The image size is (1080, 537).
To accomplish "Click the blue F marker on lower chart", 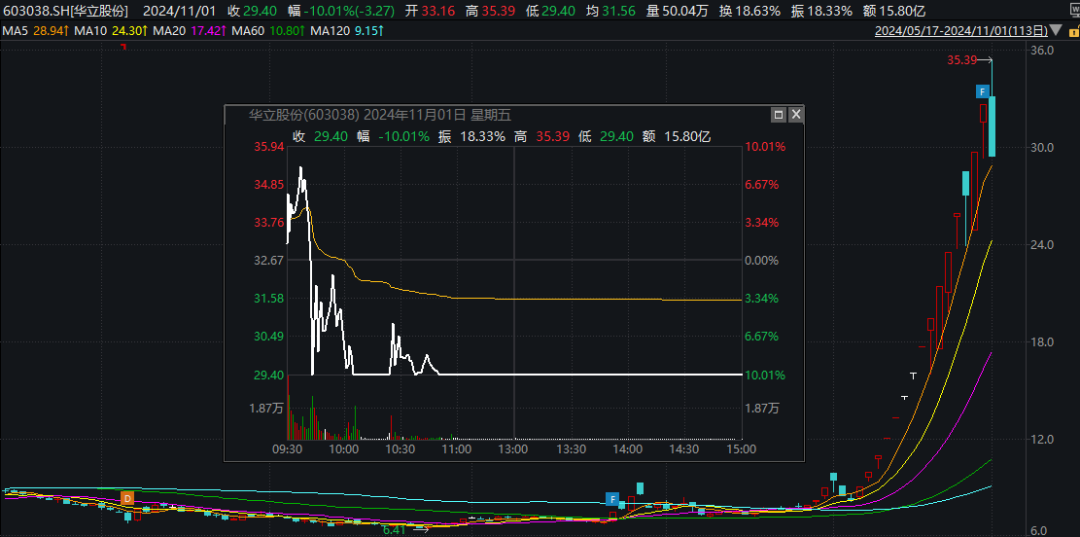I will pyautogui.click(x=612, y=498).
